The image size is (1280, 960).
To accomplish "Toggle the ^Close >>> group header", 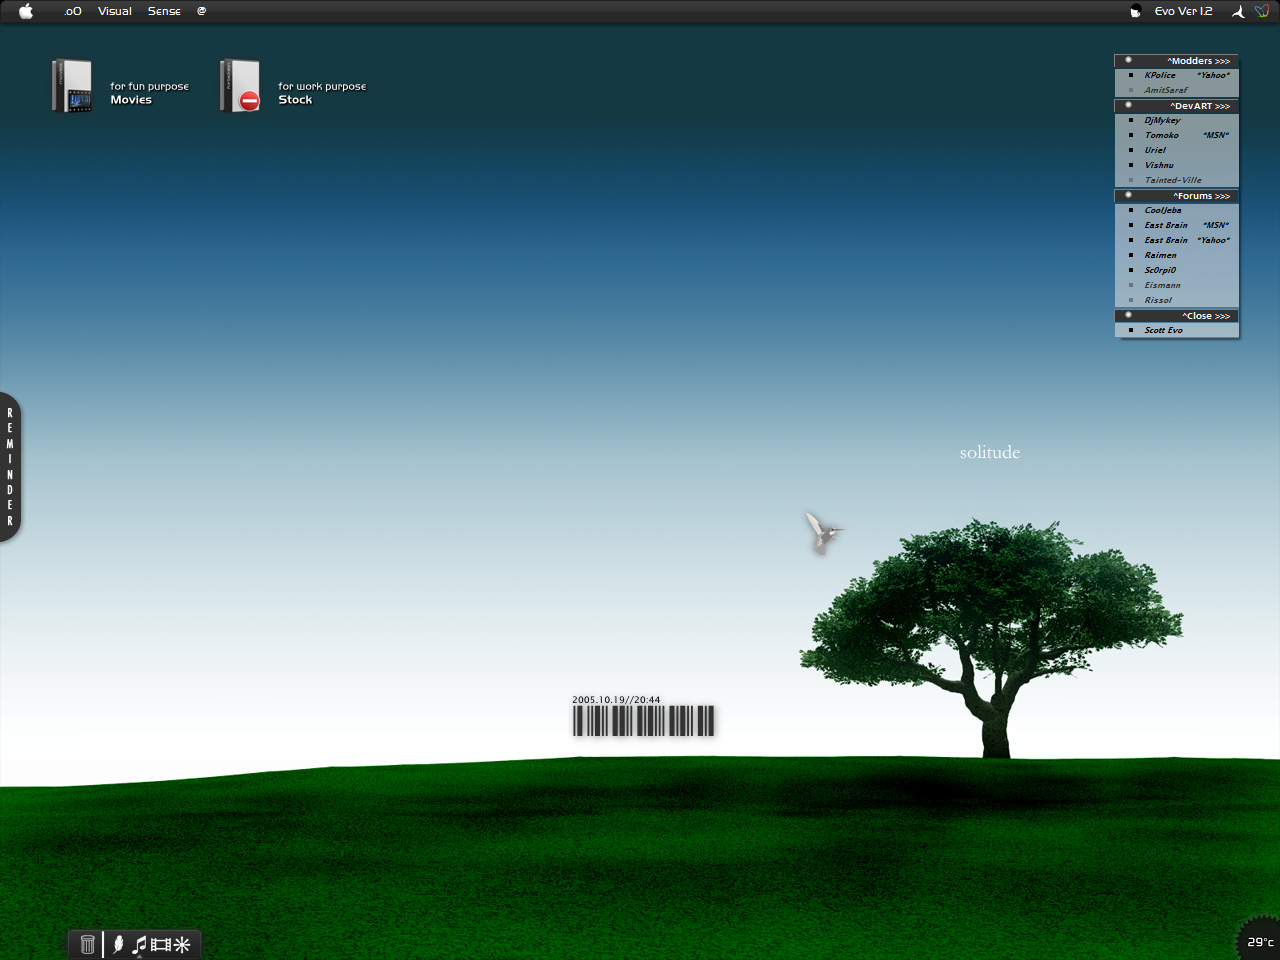I will pyautogui.click(x=1177, y=316).
